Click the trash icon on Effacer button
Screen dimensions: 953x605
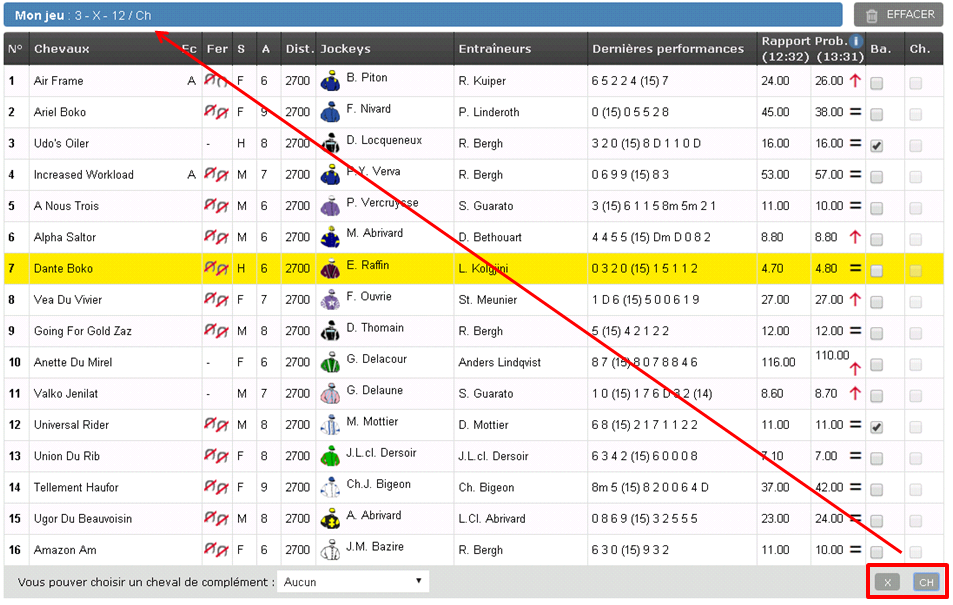click(x=872, y=16)
